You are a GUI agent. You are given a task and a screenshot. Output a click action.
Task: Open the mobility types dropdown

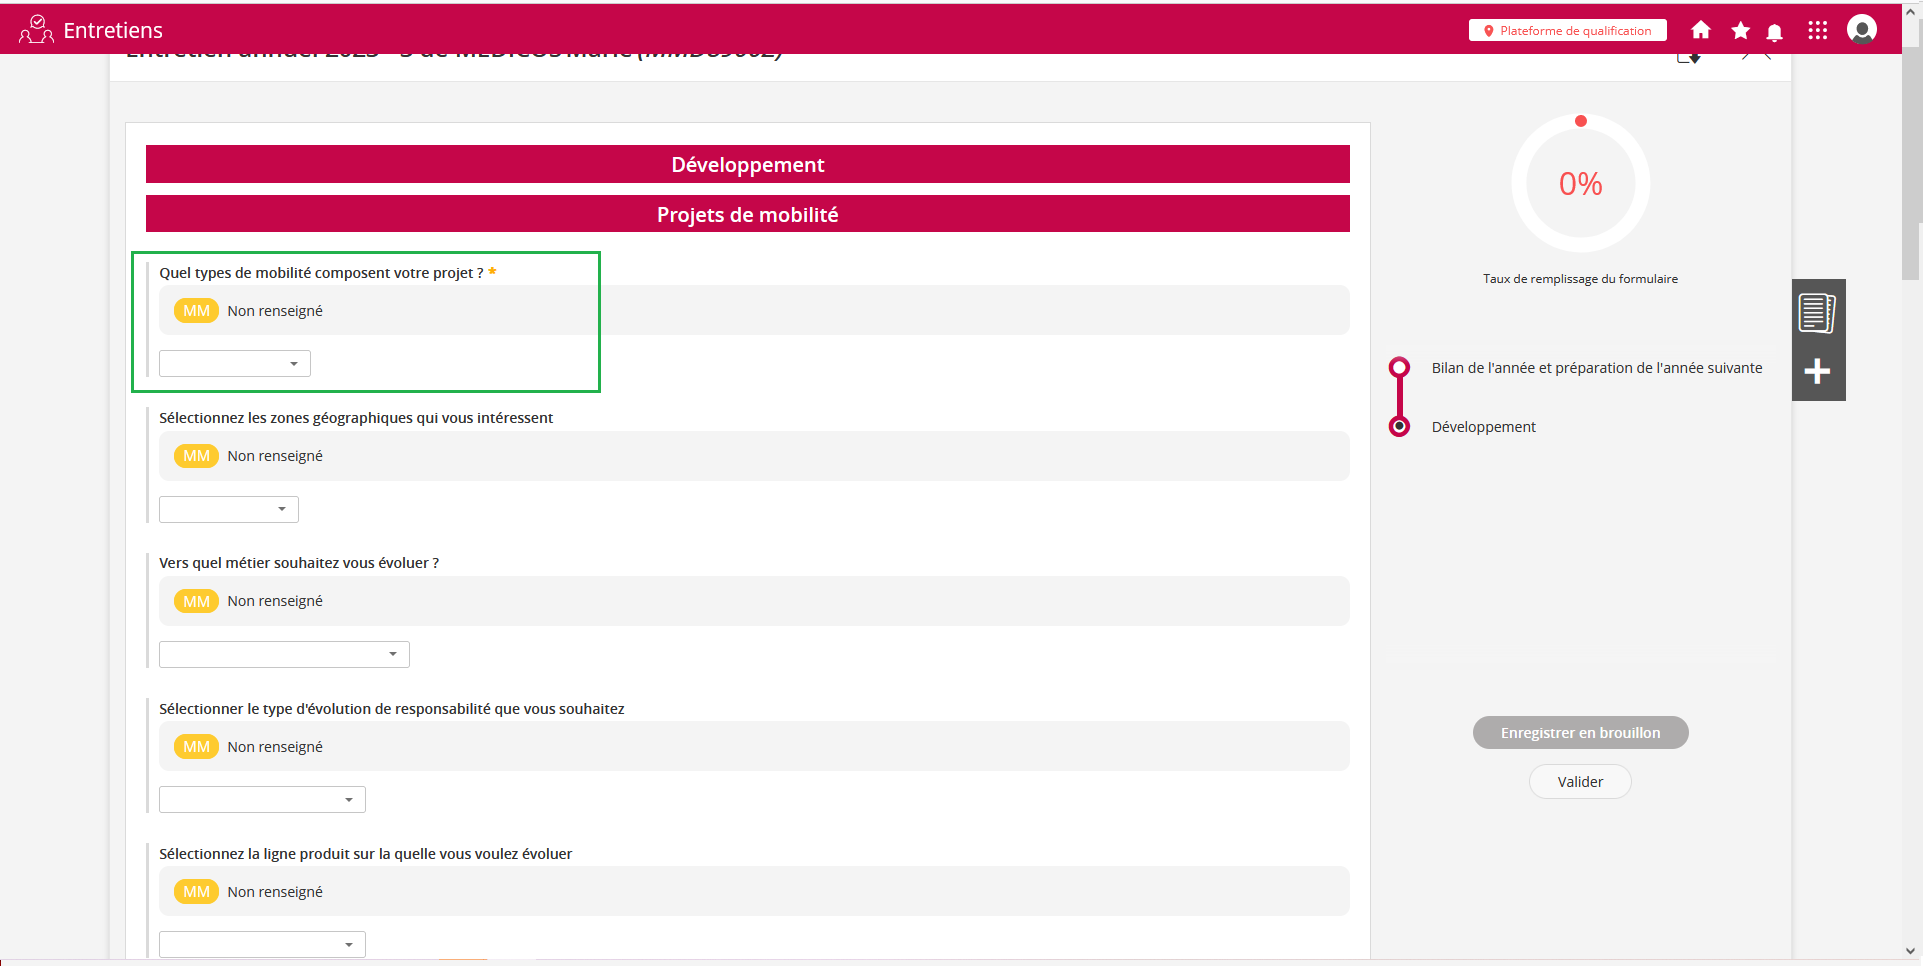point(235,364)
